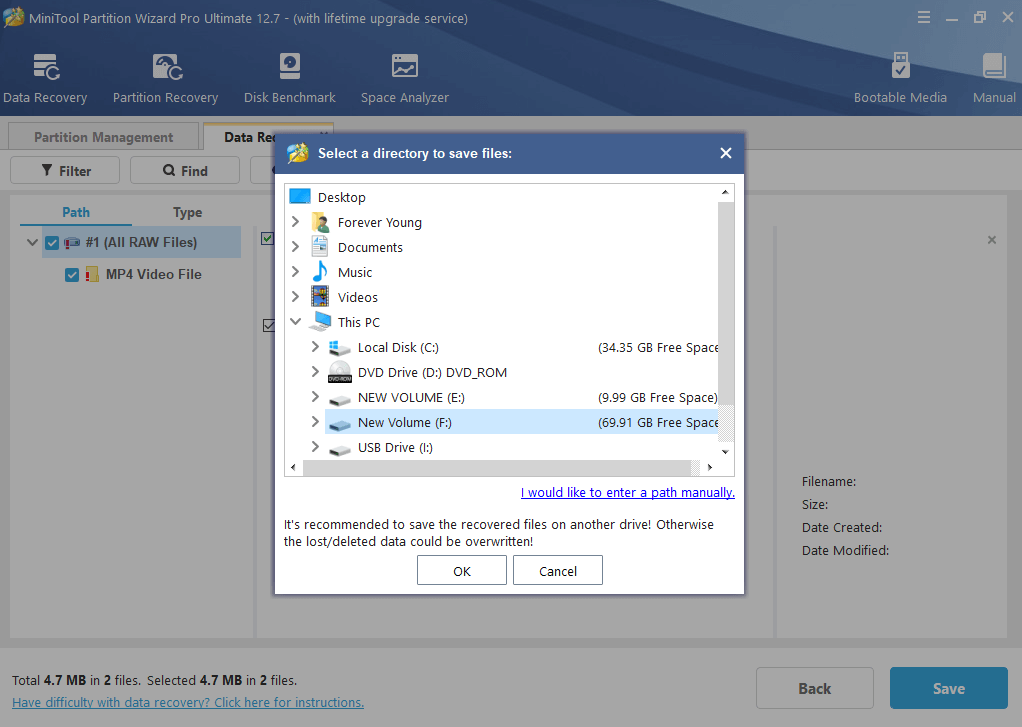Viewport: 1022px width, 727px height.
Task: Select the DVD Drive (D:) disc icon
Action: tap(340, 372)
